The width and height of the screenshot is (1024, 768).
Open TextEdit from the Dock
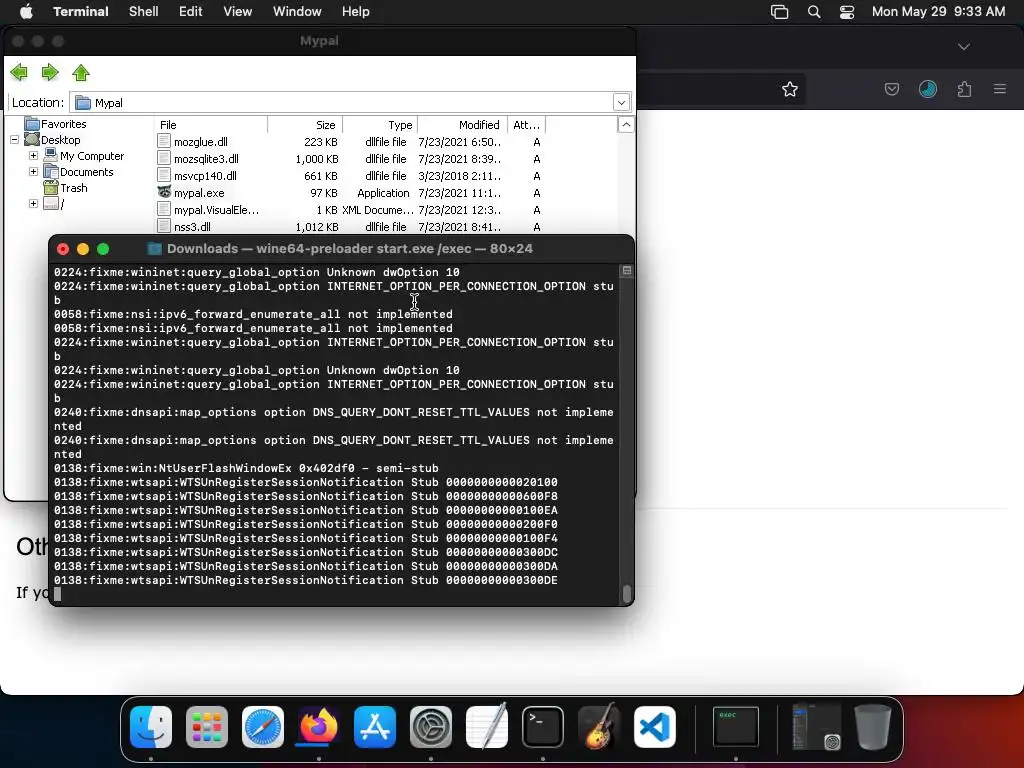pos(487,727)
